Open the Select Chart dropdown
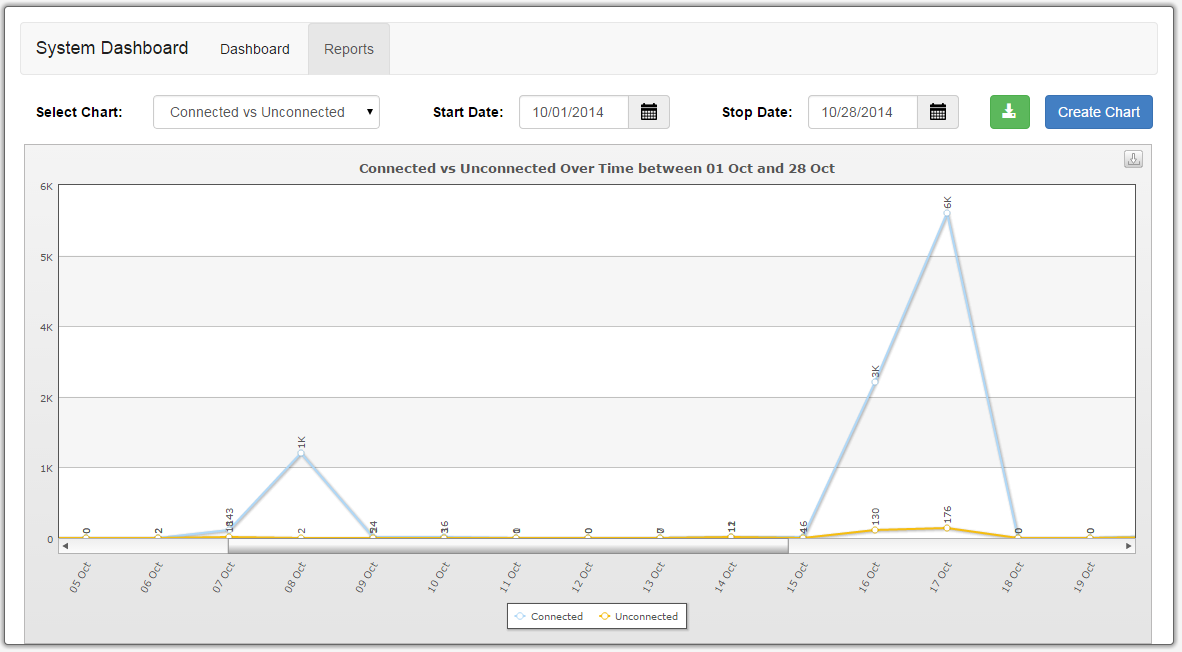1182x652 pixels. (x=266, y=112)
